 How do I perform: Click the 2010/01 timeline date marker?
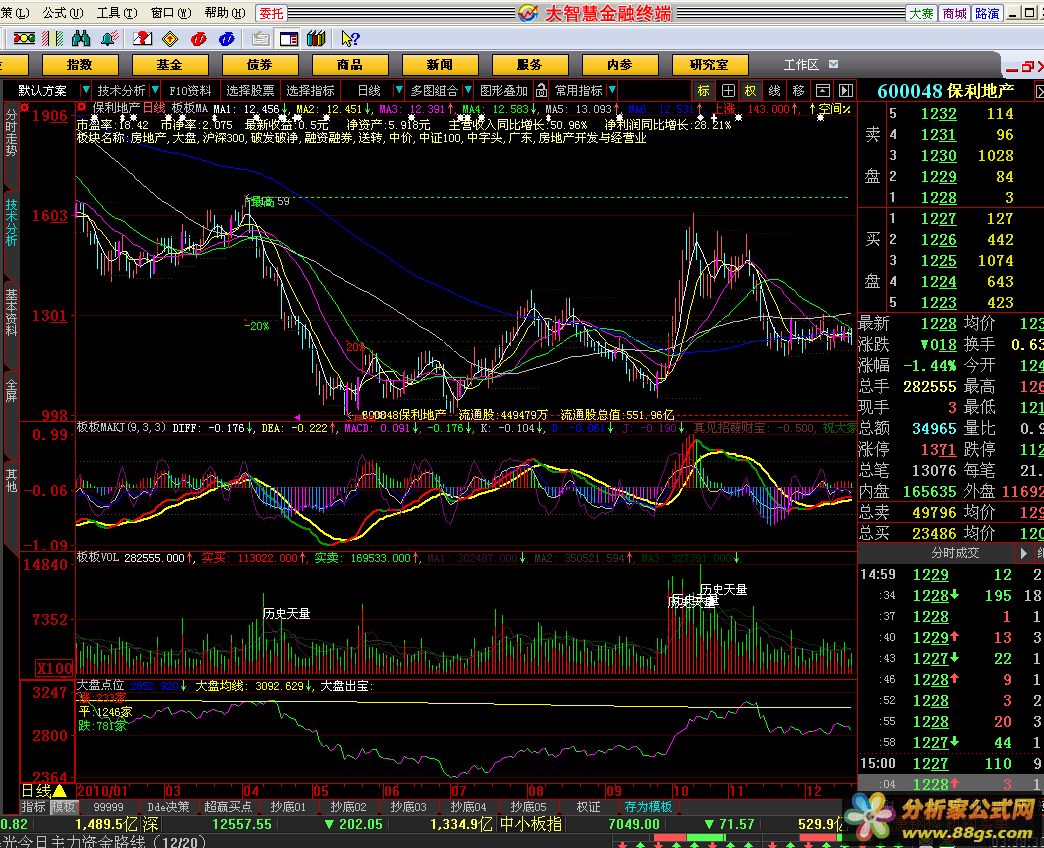coord(102,791)
